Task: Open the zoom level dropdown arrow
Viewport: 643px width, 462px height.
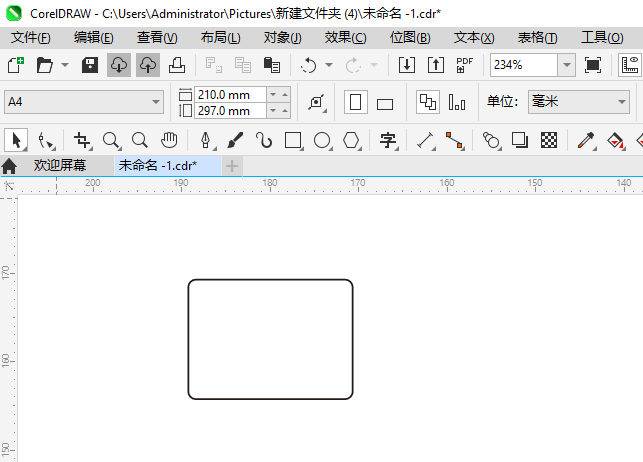Action: click(567, 65)
